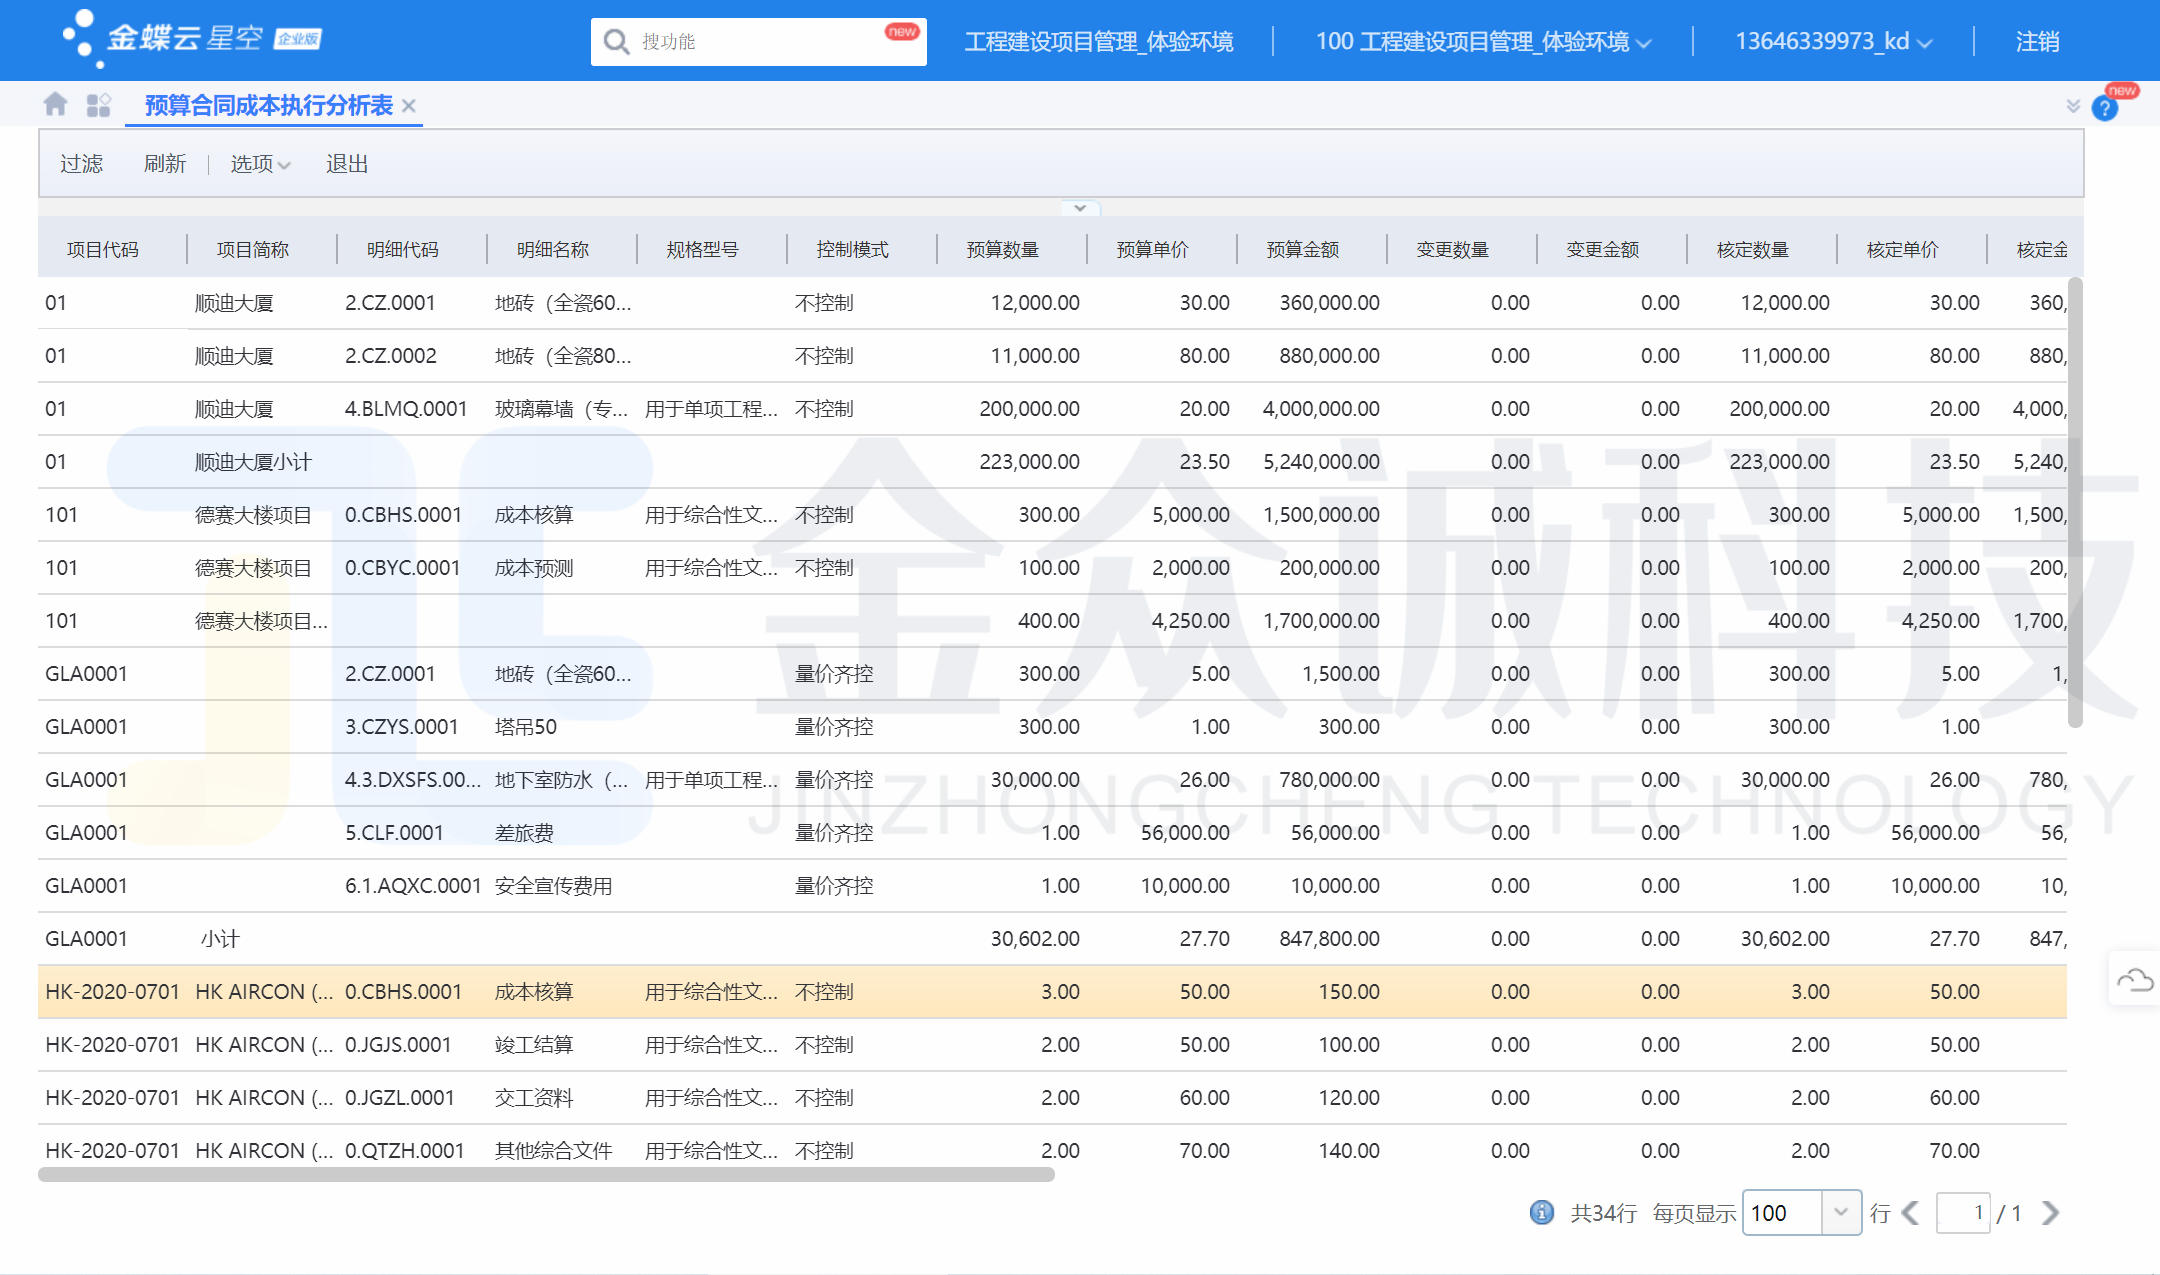Open rows-per-page 100 dropdown
This screenshot has width=2160, height=1275.
(x=1840, y=1213)
